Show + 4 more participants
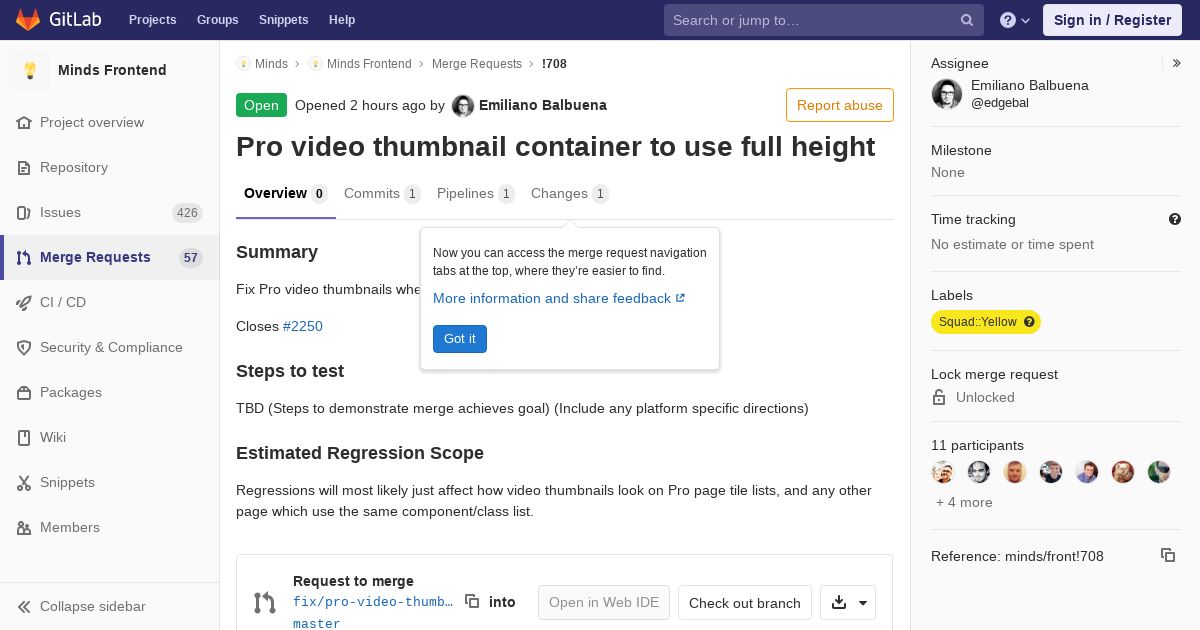 pyautogui.click(x=964, y=502)
